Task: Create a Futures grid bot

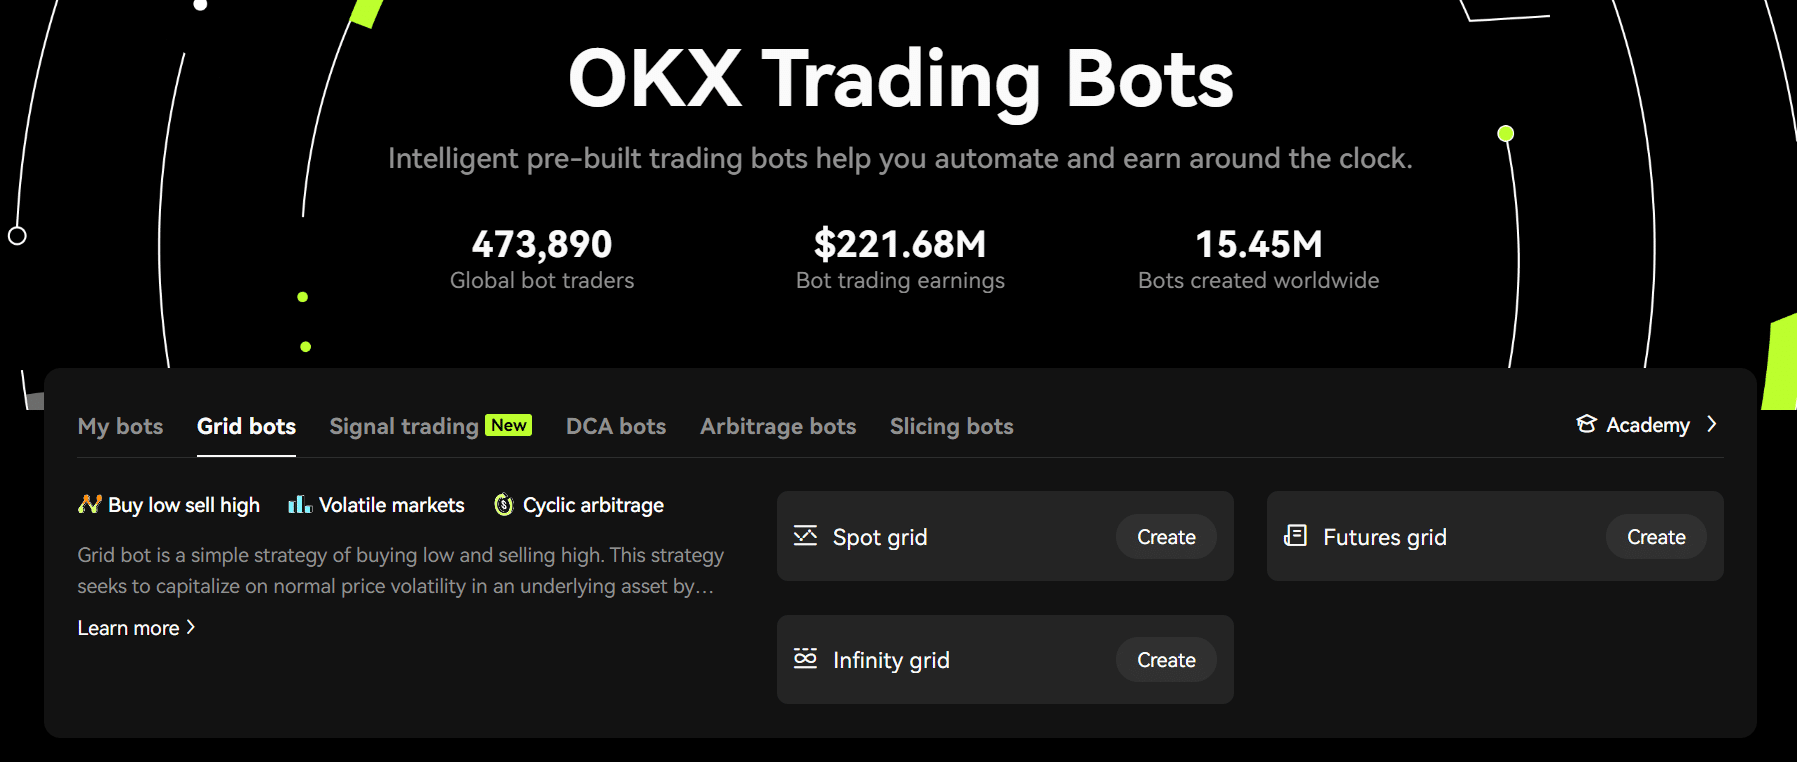Action: pyautogui.click(x=1656, y=537)
